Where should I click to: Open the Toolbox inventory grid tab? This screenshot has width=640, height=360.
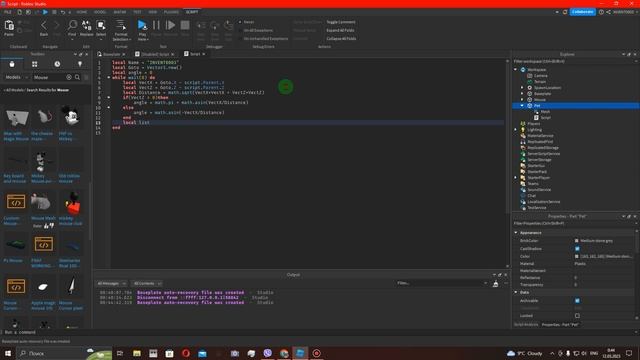pos(35,64)
